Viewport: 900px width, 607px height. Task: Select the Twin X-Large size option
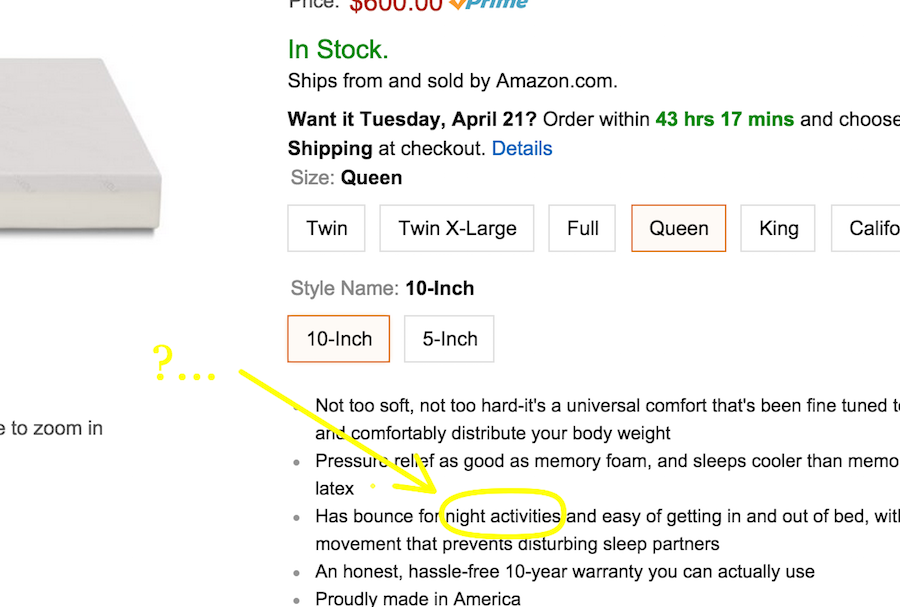(457, 228)
